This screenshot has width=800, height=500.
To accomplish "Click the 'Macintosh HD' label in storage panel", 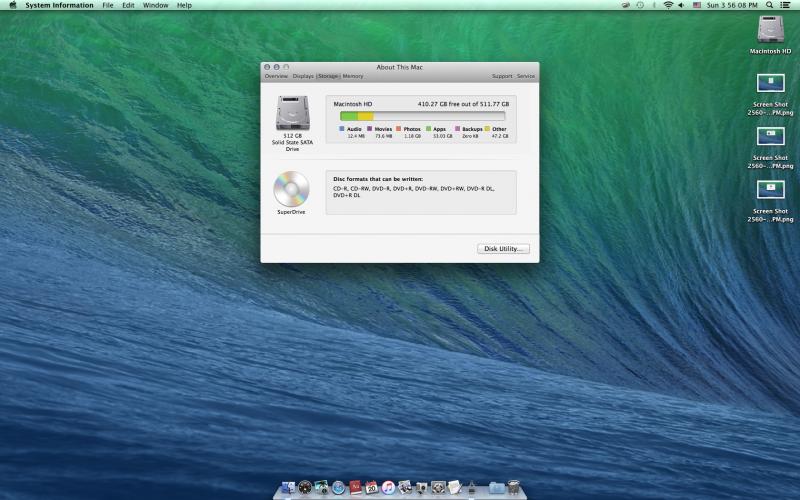I will (x=353, y=104).
